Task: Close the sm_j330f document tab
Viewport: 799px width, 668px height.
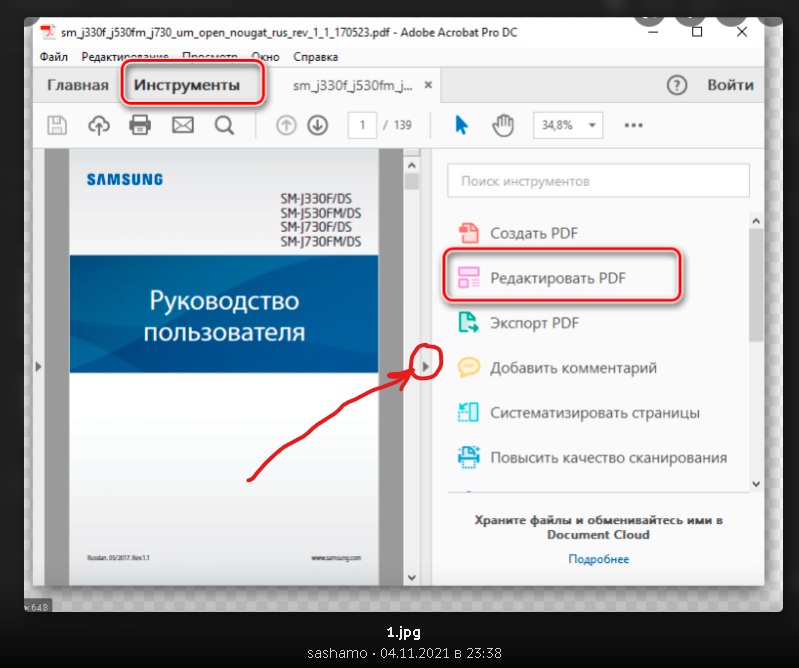Action: click(429, 85)
